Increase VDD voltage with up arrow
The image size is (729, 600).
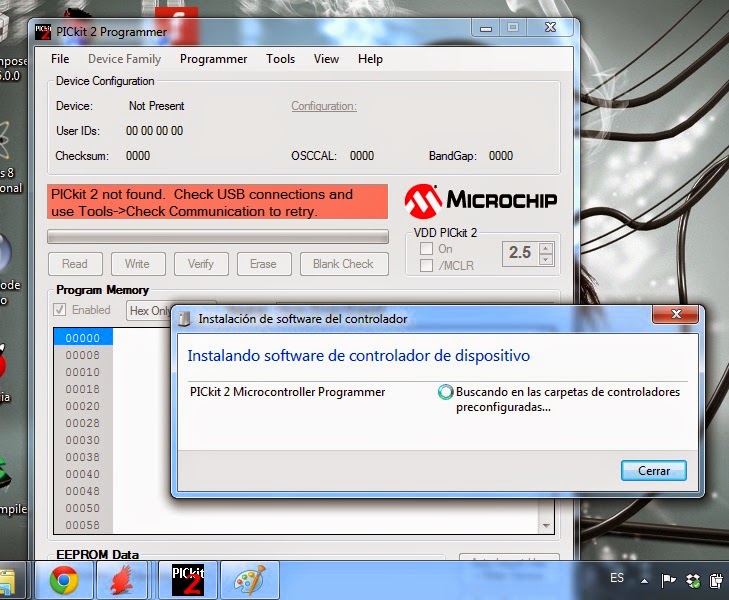click(546, 248)
